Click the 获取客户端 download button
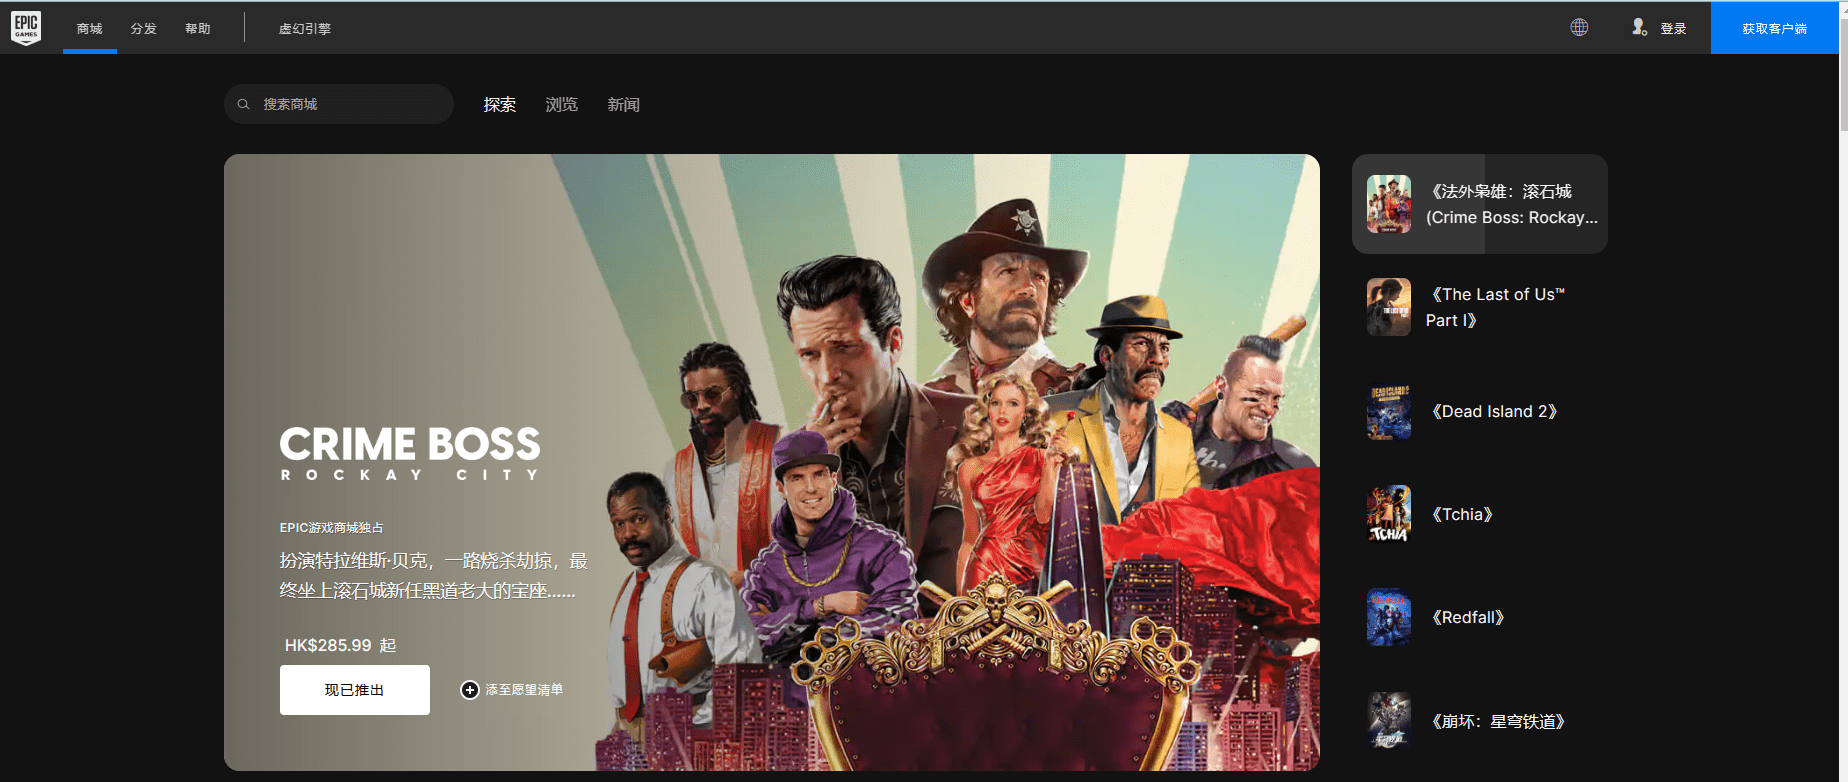1848x782 pixels. 1774,28
